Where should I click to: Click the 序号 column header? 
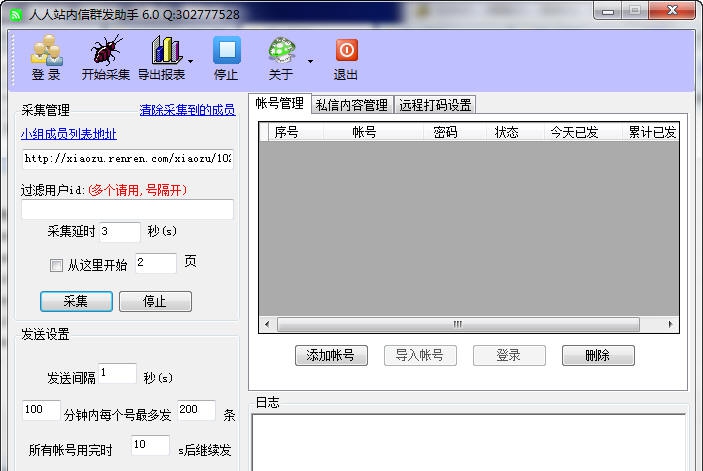pos(295,132)
